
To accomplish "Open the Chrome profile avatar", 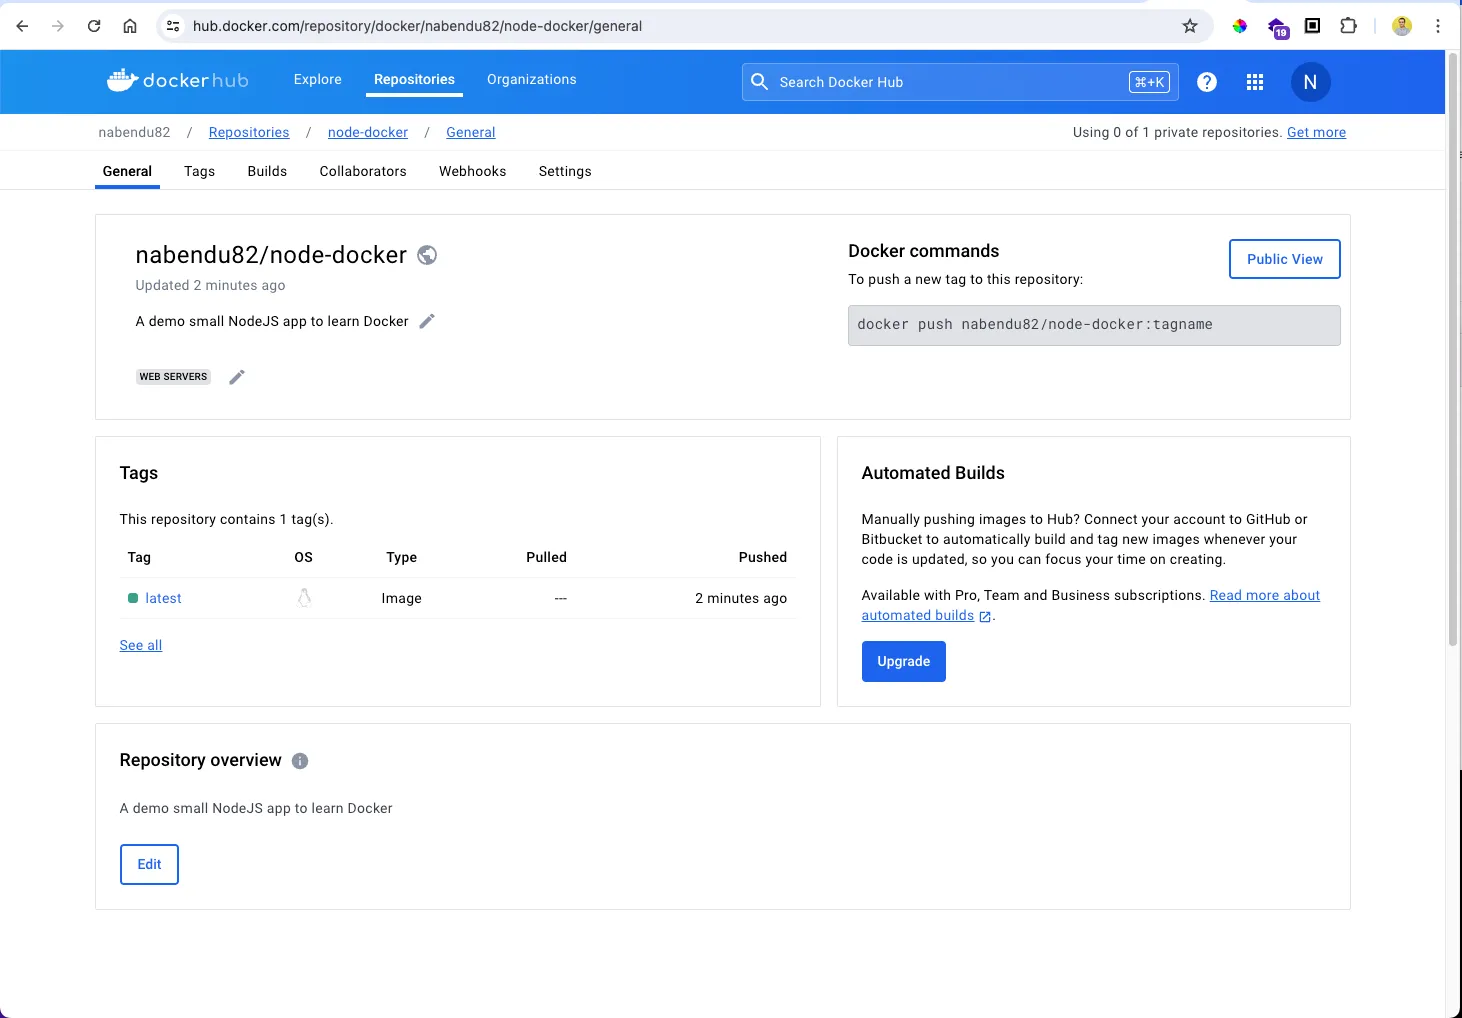I will pyautogui.click(x=1402, y=26).
